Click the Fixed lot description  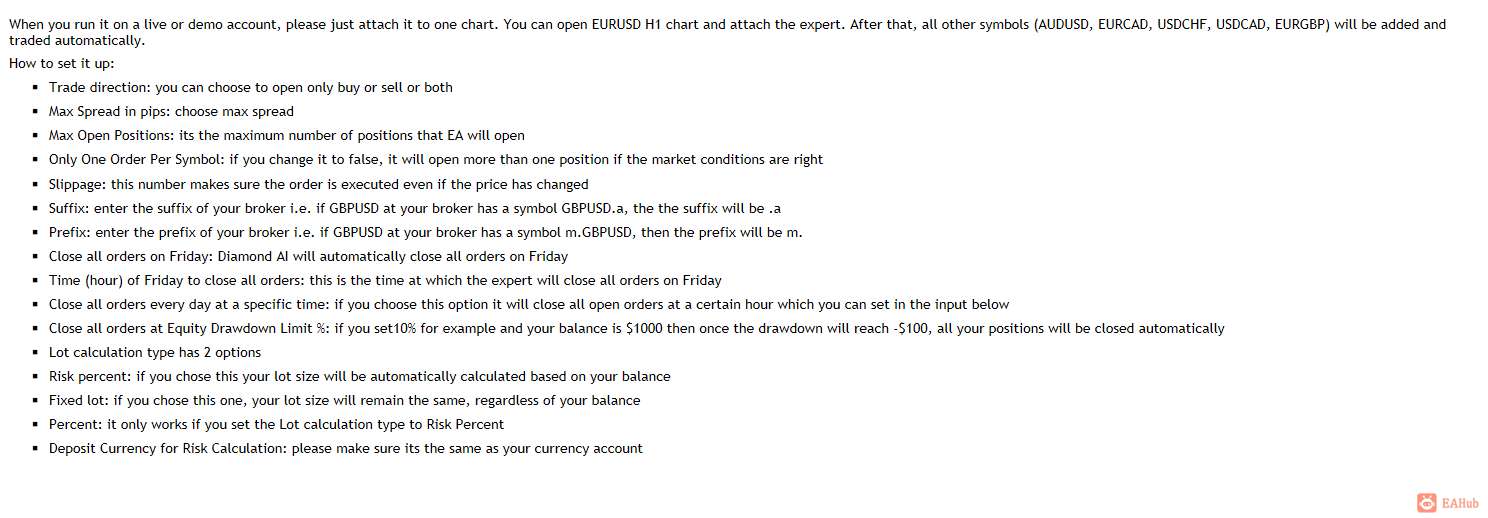345,400
